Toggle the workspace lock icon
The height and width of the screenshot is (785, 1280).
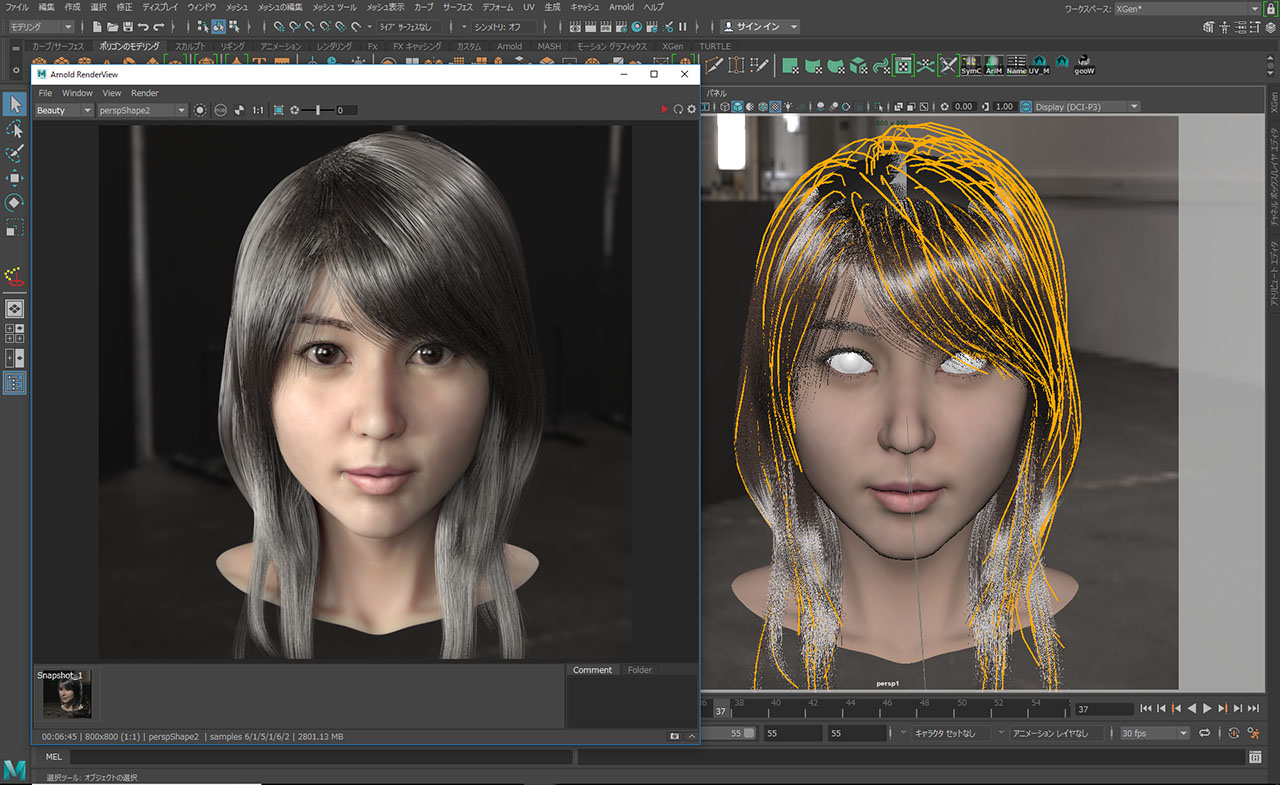click(1272, 8)
